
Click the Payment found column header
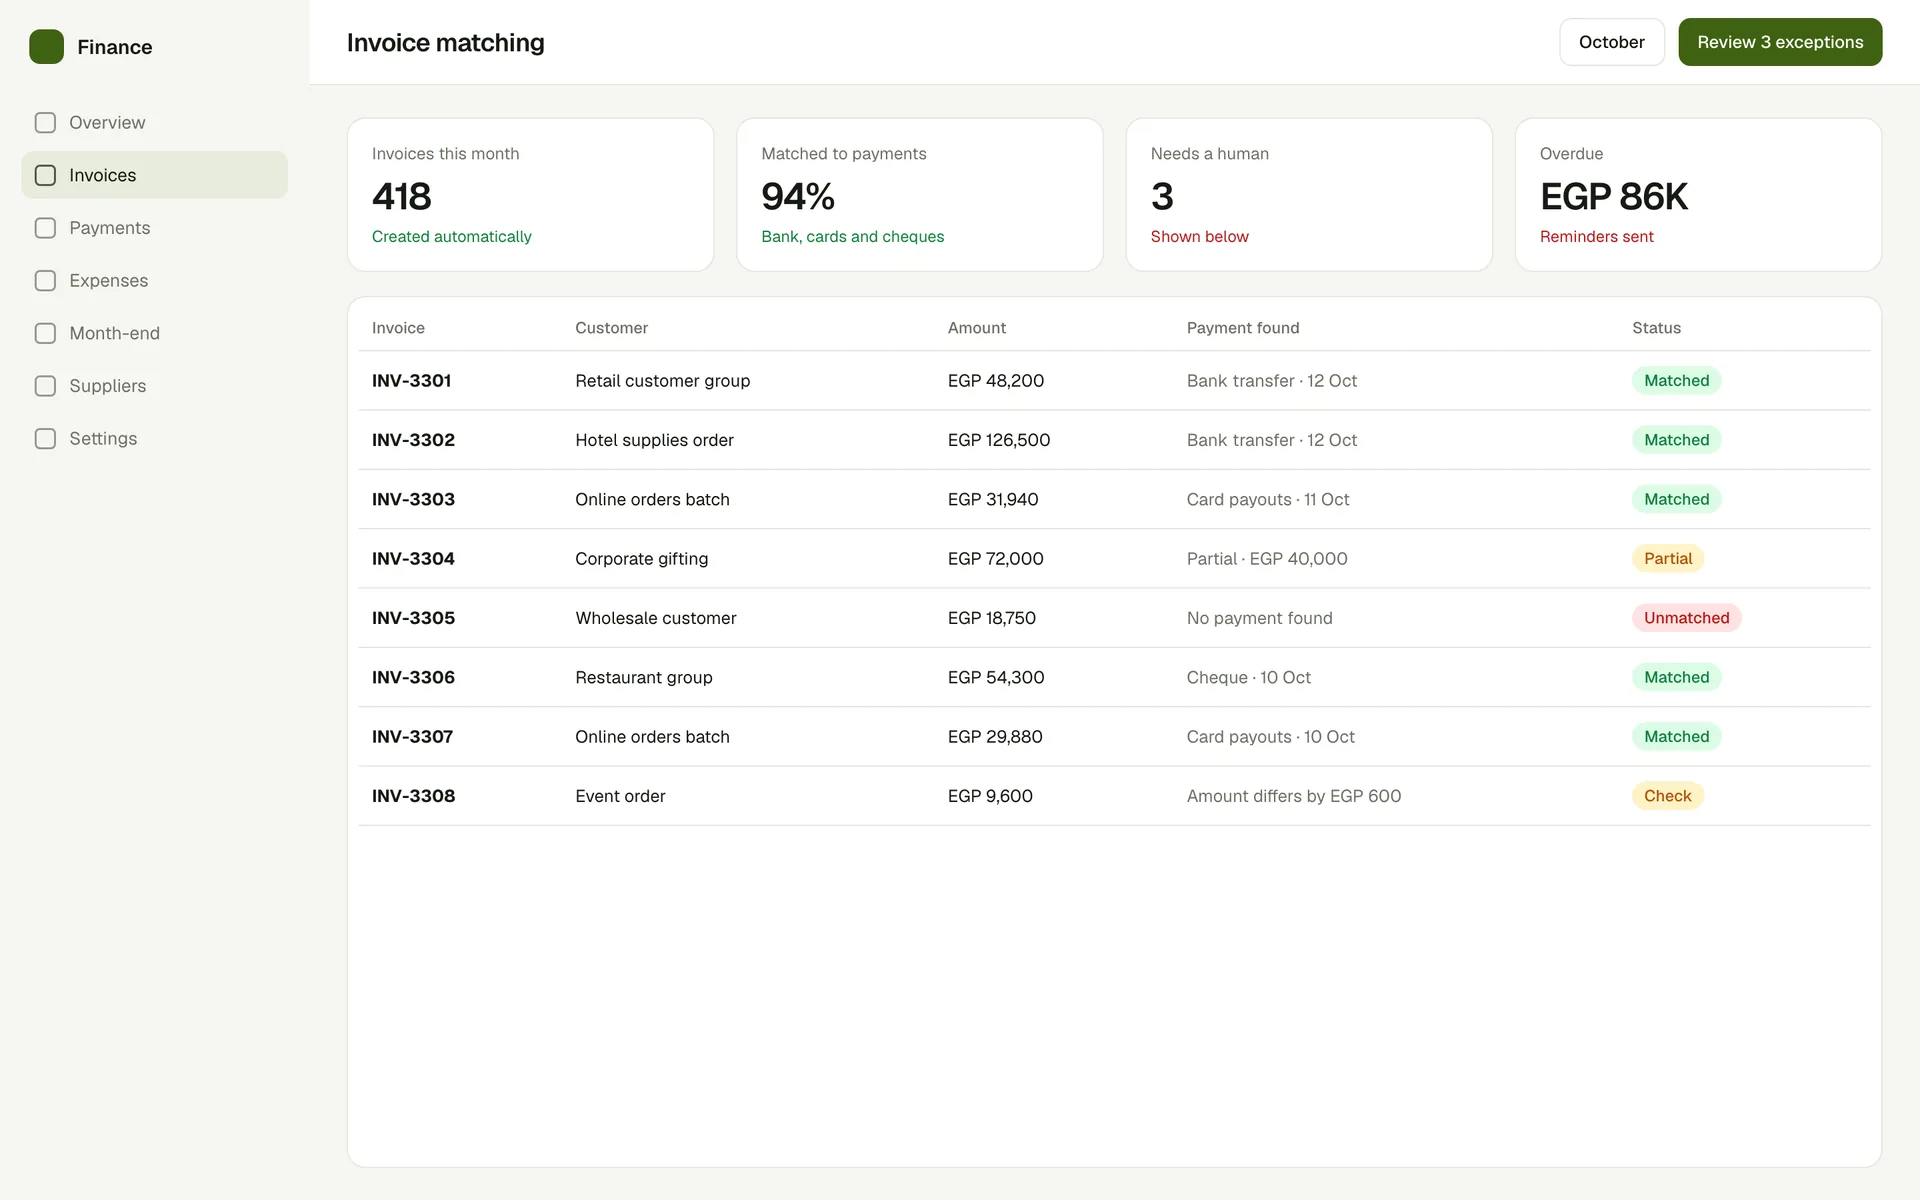[x=1242, y=328]
